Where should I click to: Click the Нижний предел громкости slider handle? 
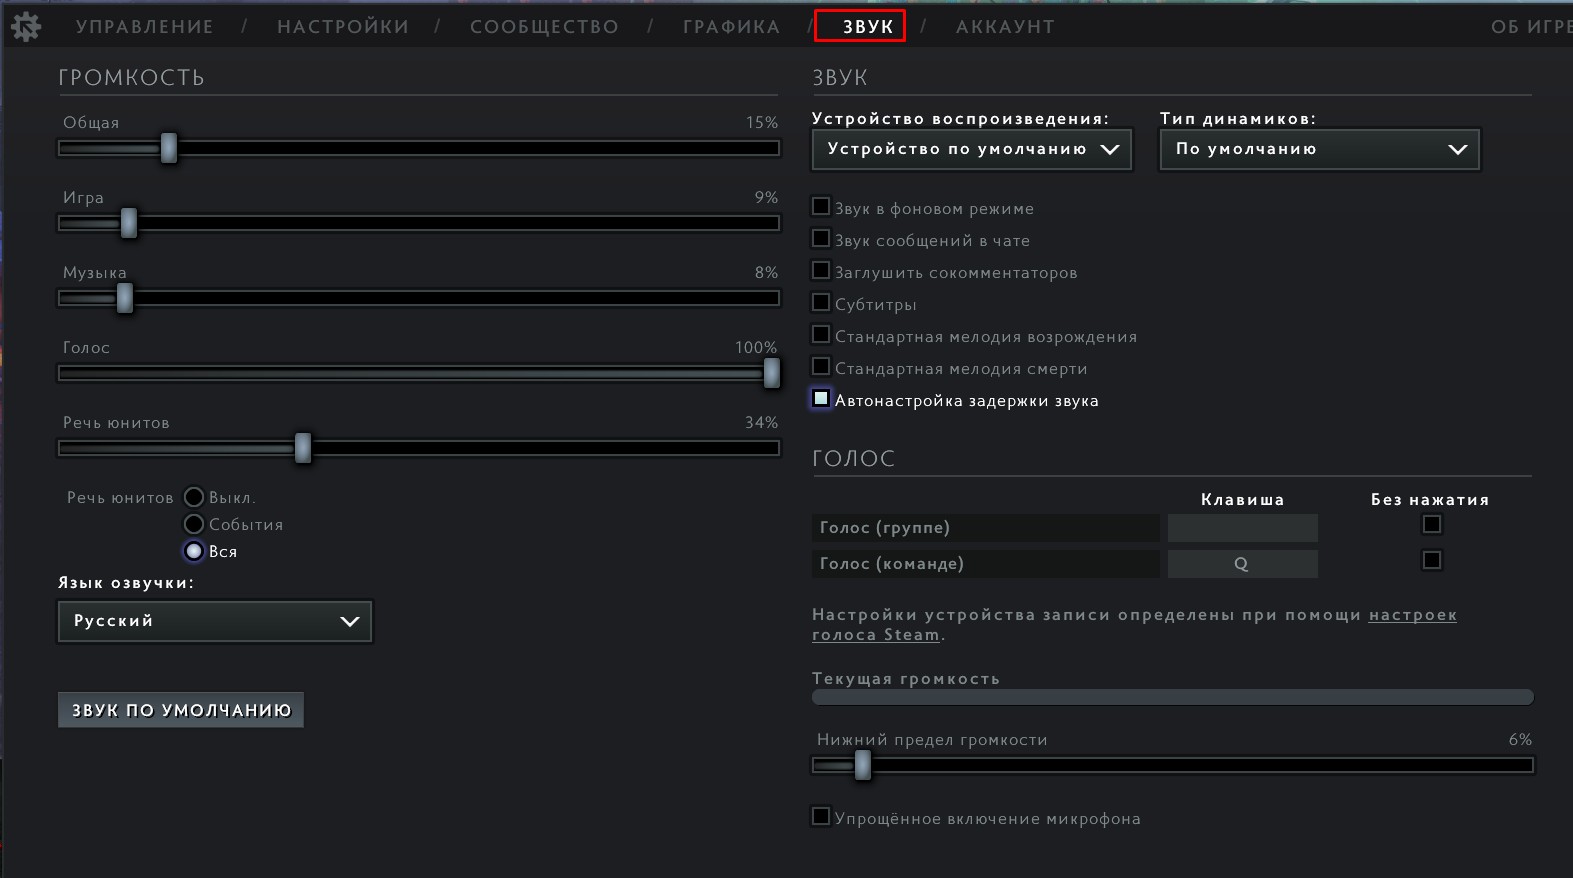[x=862, y=765]
